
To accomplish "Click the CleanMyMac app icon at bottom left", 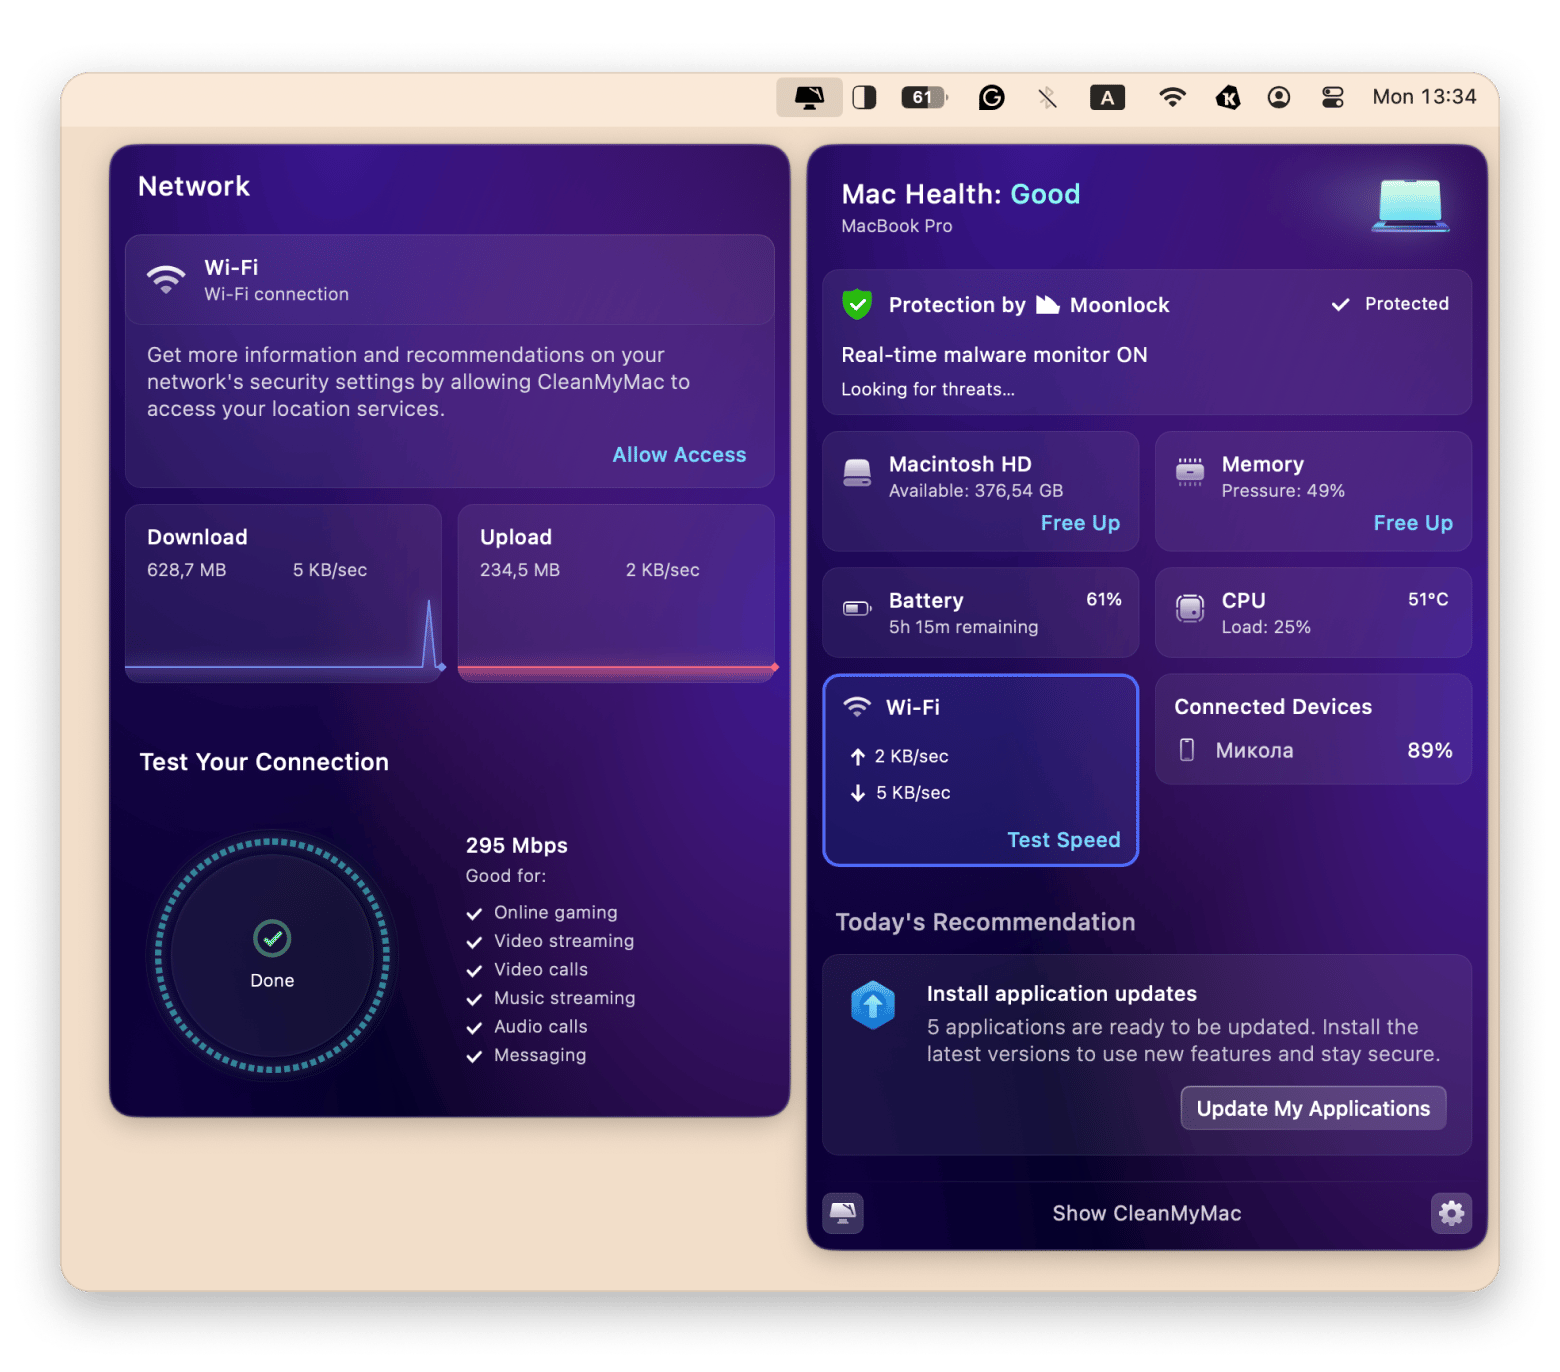I will [843, 1213].
